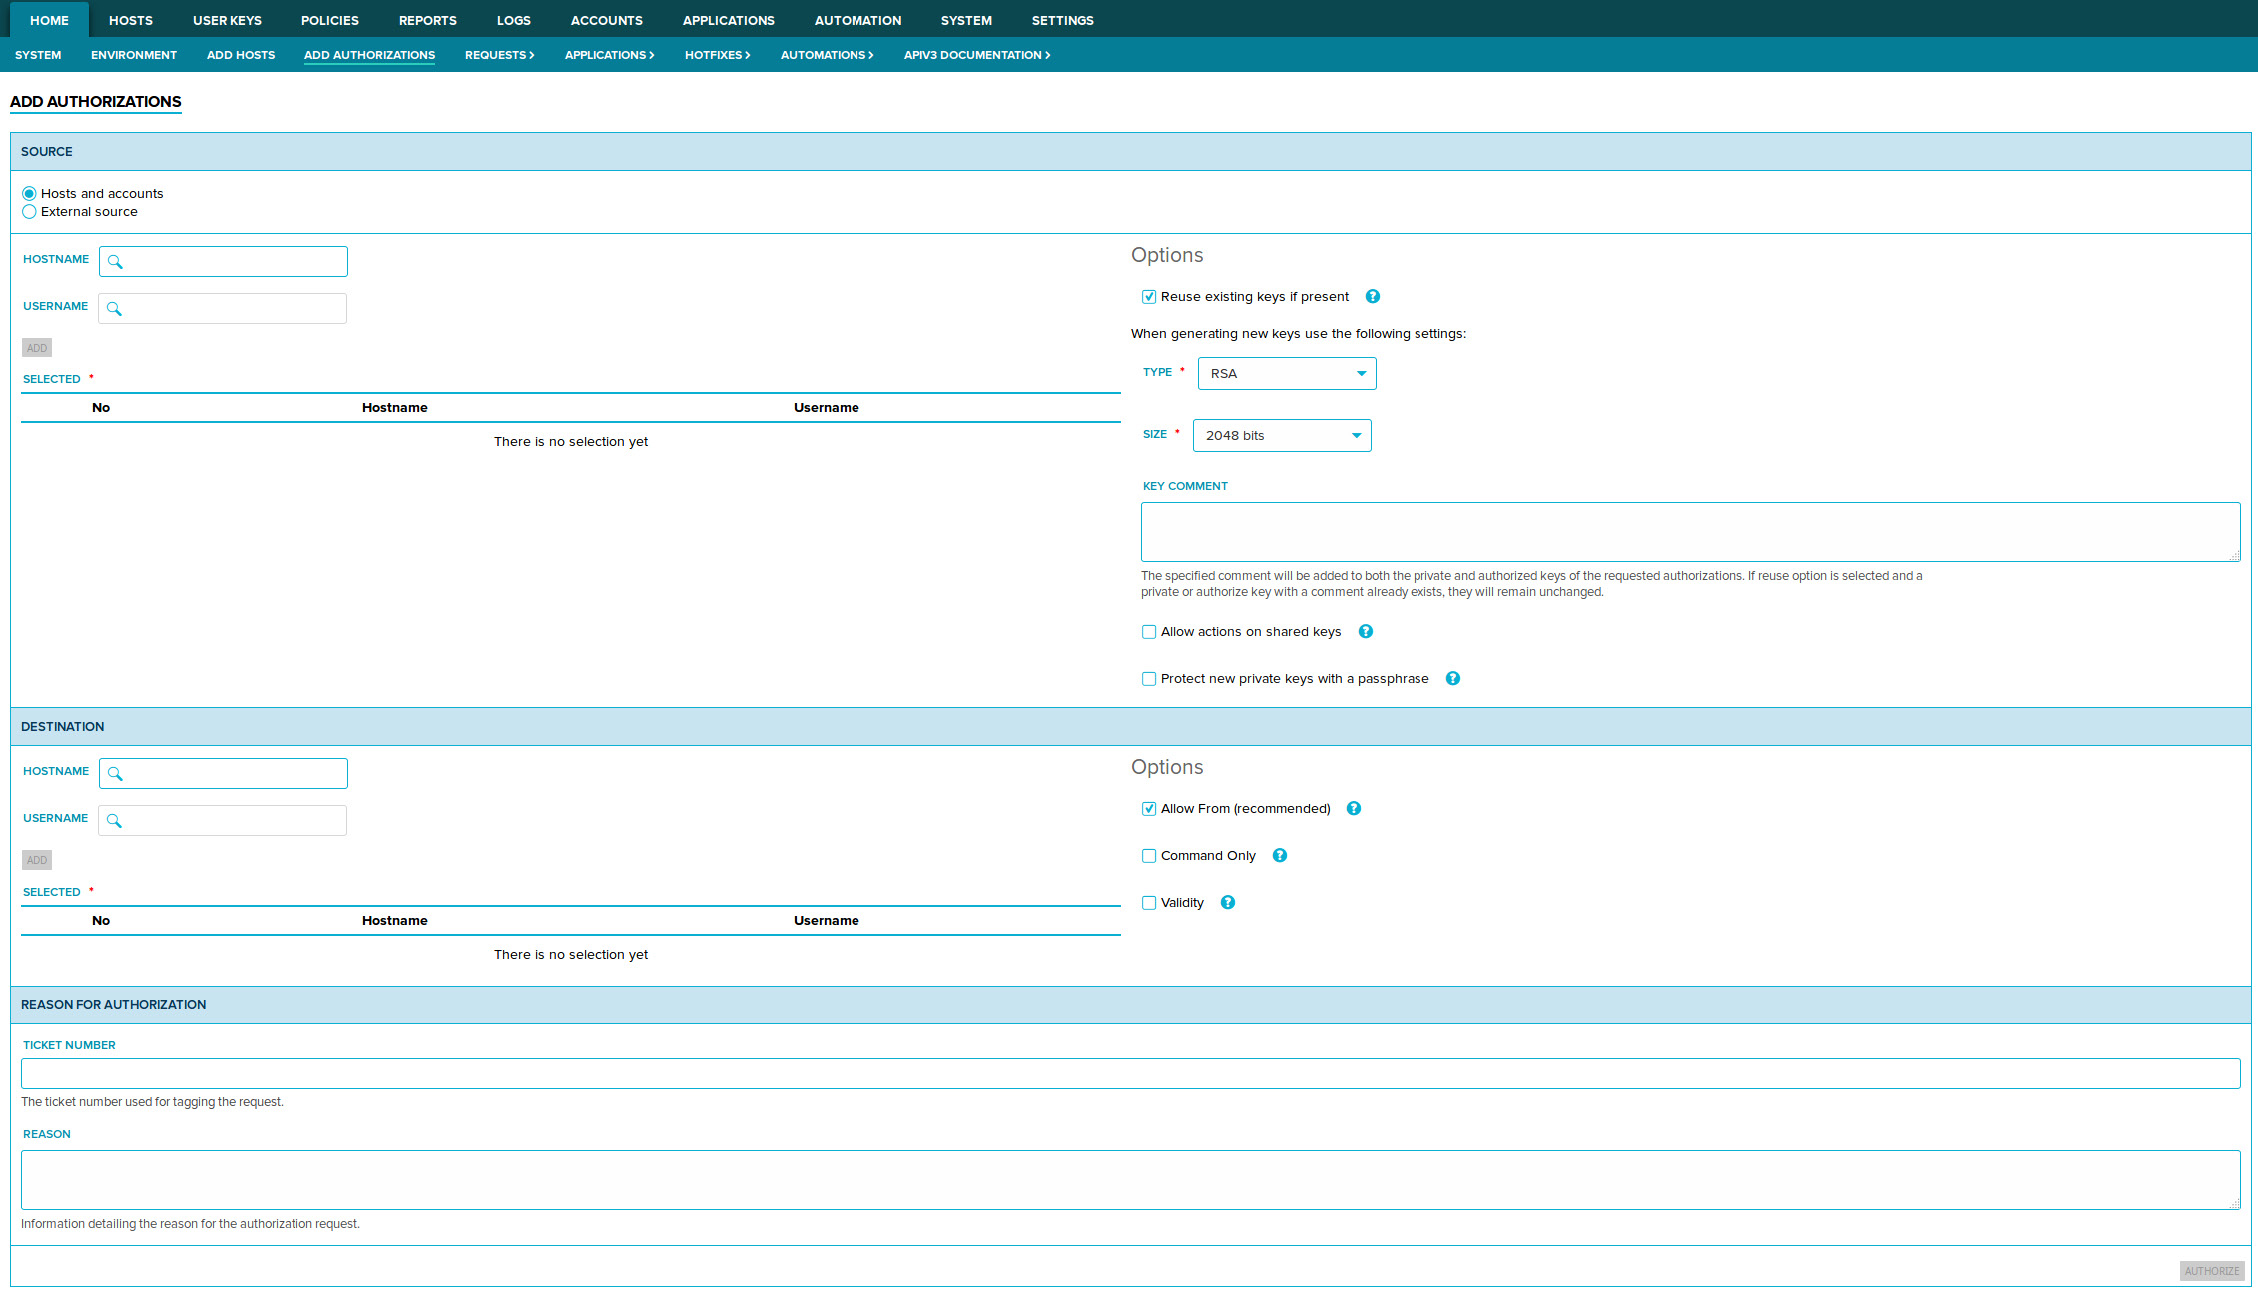Toggle Reuse existing keys if present checkbox
2258x1292 pixels.
coord(1149,297)
